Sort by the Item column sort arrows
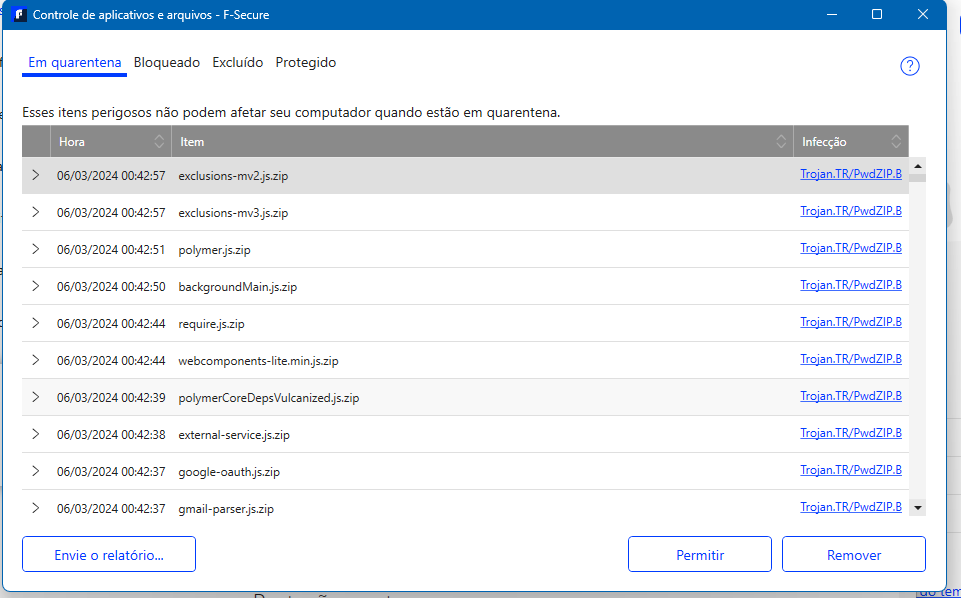The image size is (961, 598). click(781, 142)
